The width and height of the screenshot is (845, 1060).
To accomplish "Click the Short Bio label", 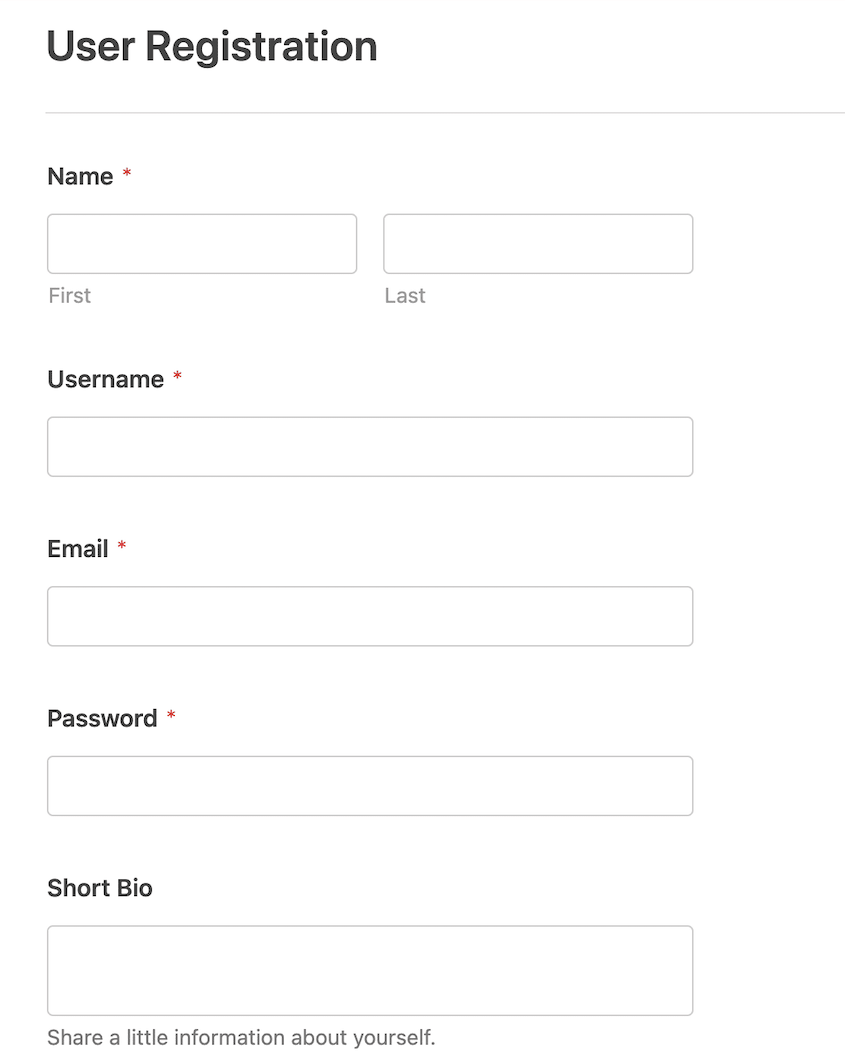I will (x=99, y=888).
